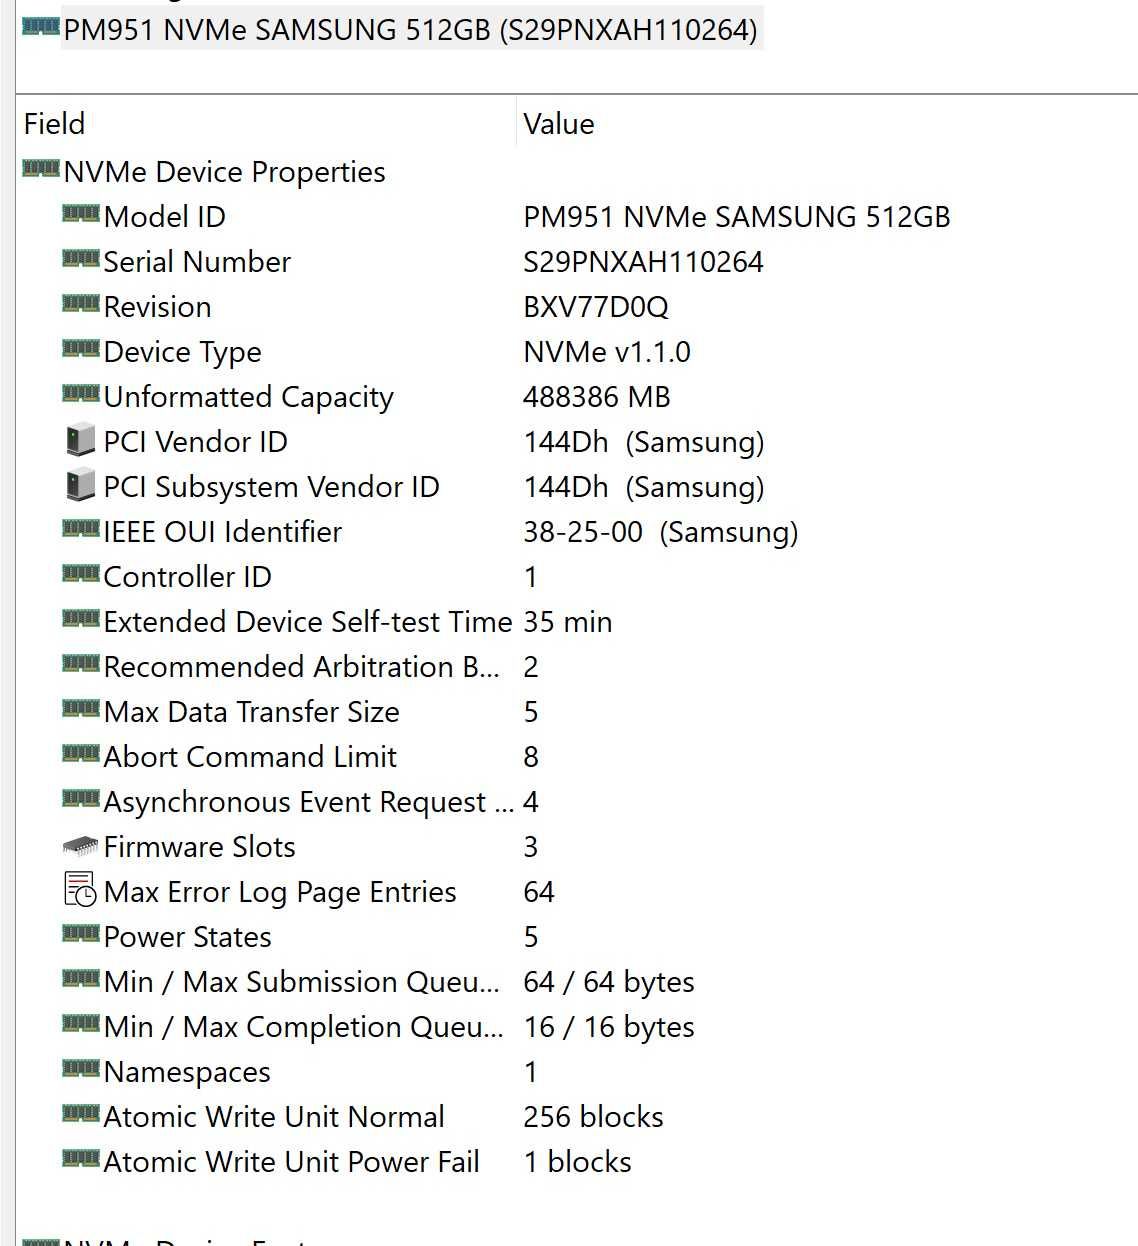This screenshot has height=1246, width=1138.
Task: Click the Revision row icon
Action: point(81,304)
